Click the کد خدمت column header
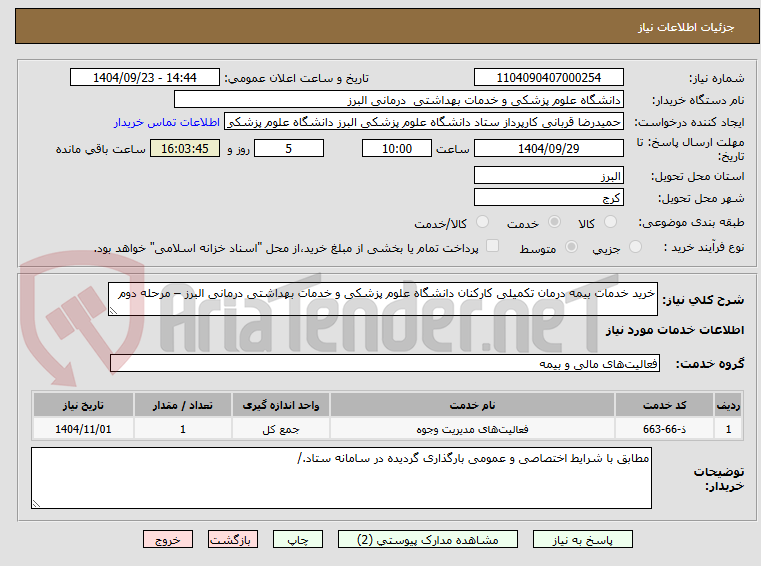This screenshot has width=761, height=566. point(664,405)
